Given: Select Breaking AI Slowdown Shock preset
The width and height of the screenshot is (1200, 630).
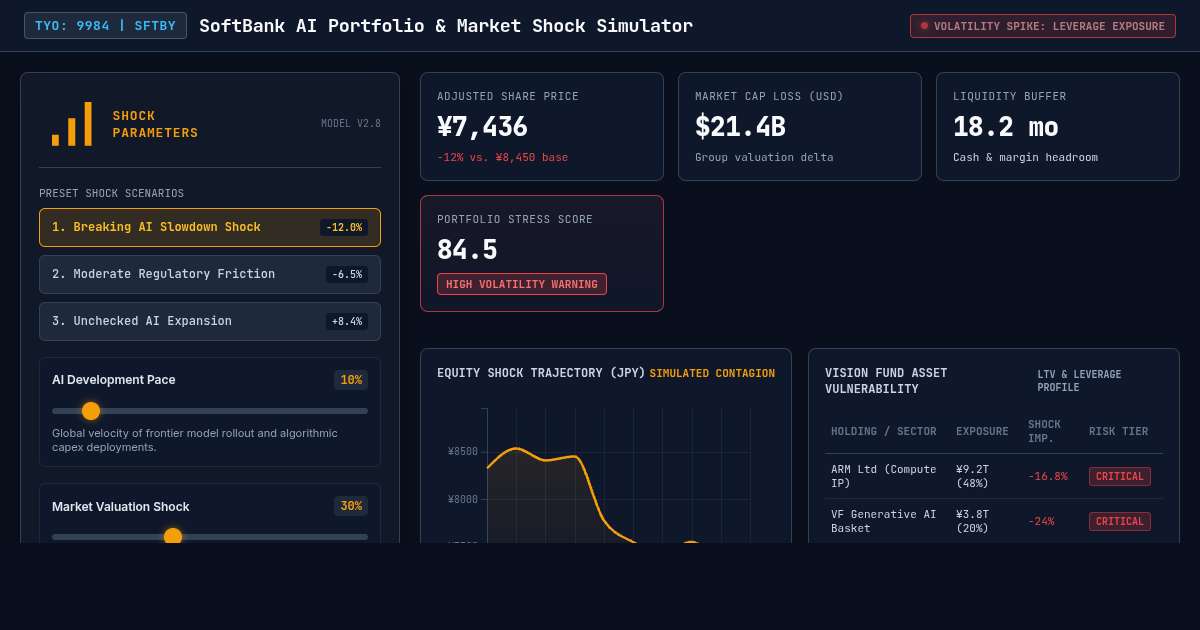Looking at the screenshot, I should tap(210, 227).
